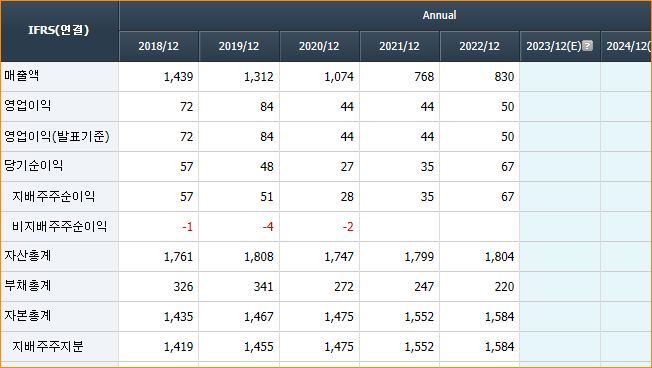Click total liabilities value 341
Image resolution: width=652 pixels, height=368 pixels.
[x=264, y=286]
